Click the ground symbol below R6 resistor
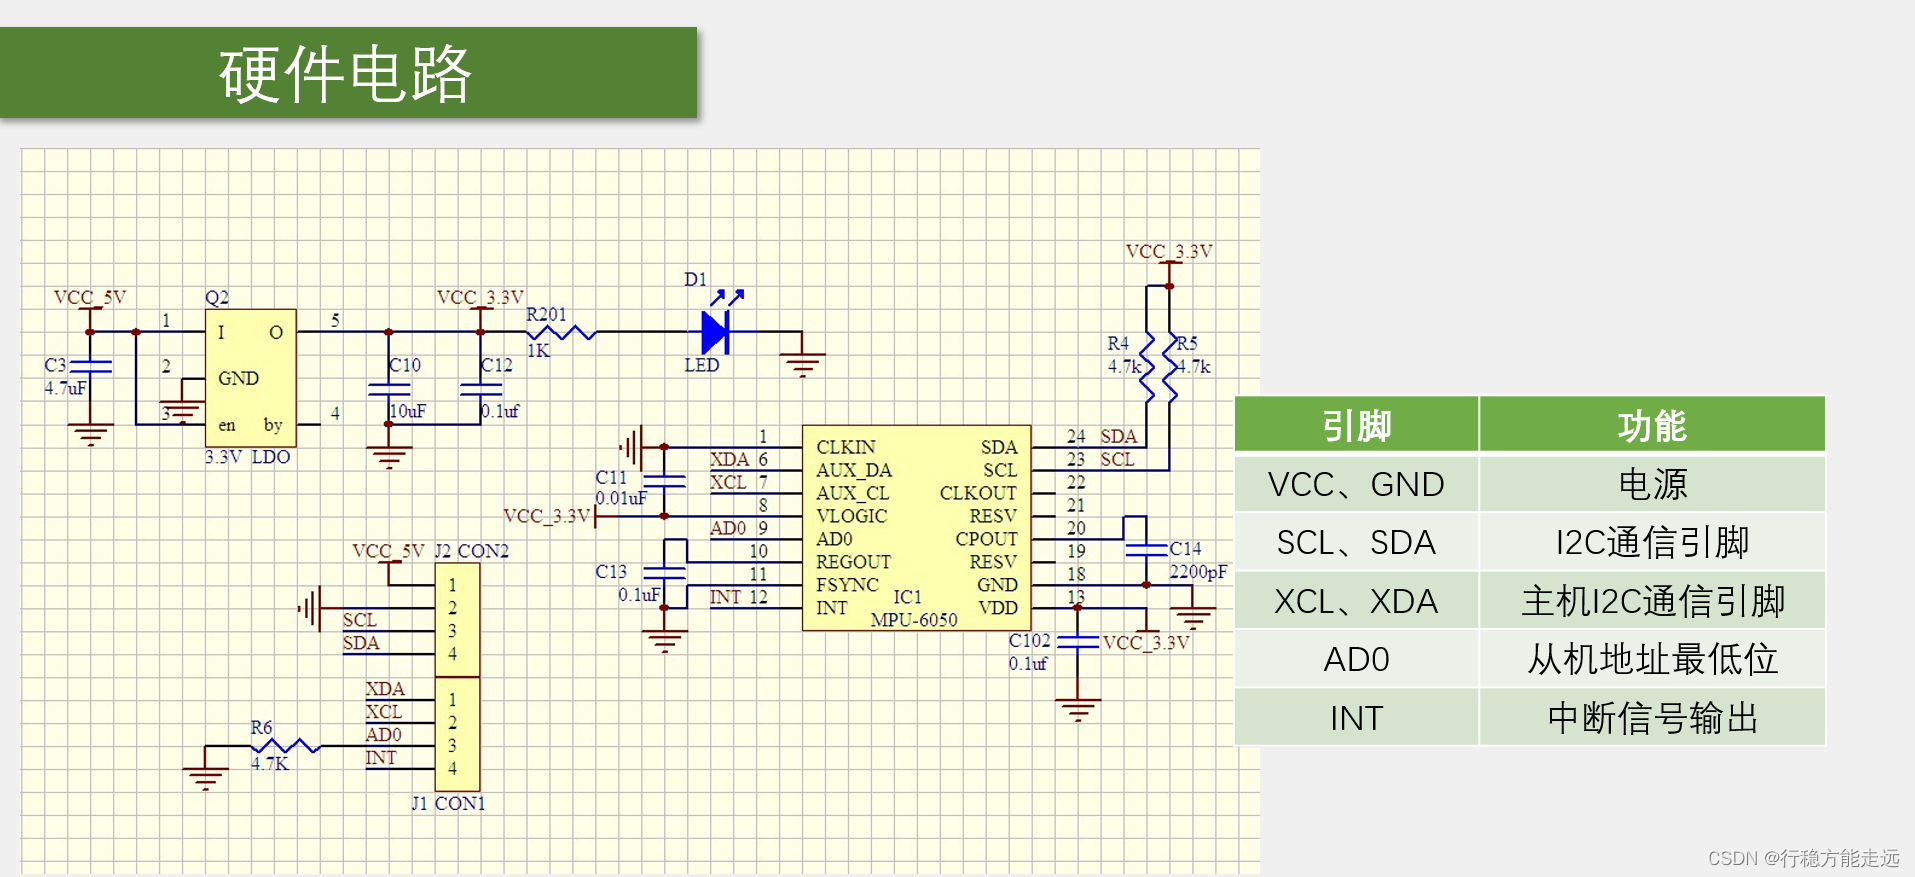Viewport: 1915px width, 877px height. (x=205, y=777)
